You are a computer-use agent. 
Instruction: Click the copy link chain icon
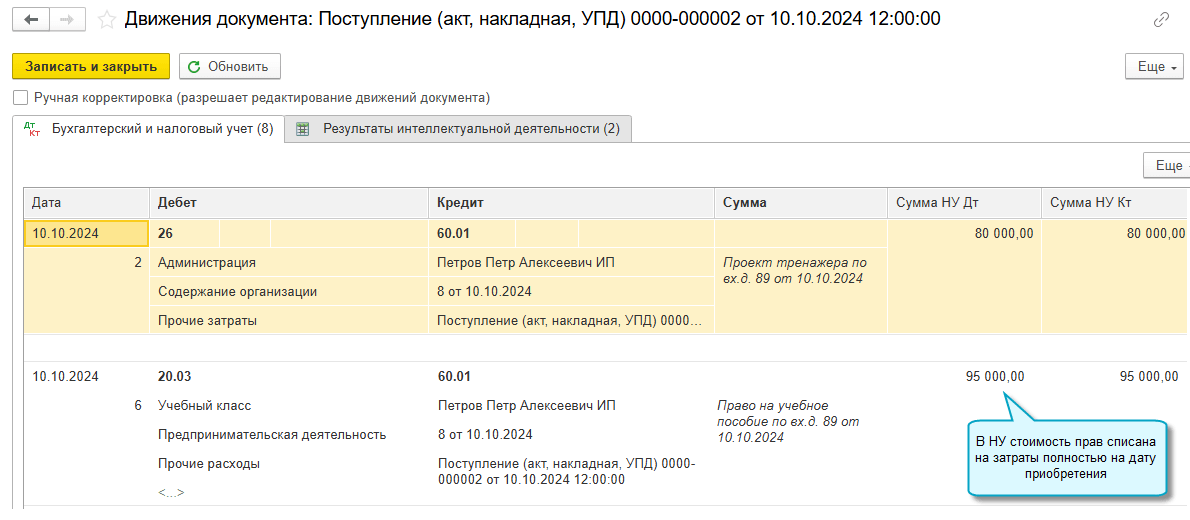tap(1161, 20)
